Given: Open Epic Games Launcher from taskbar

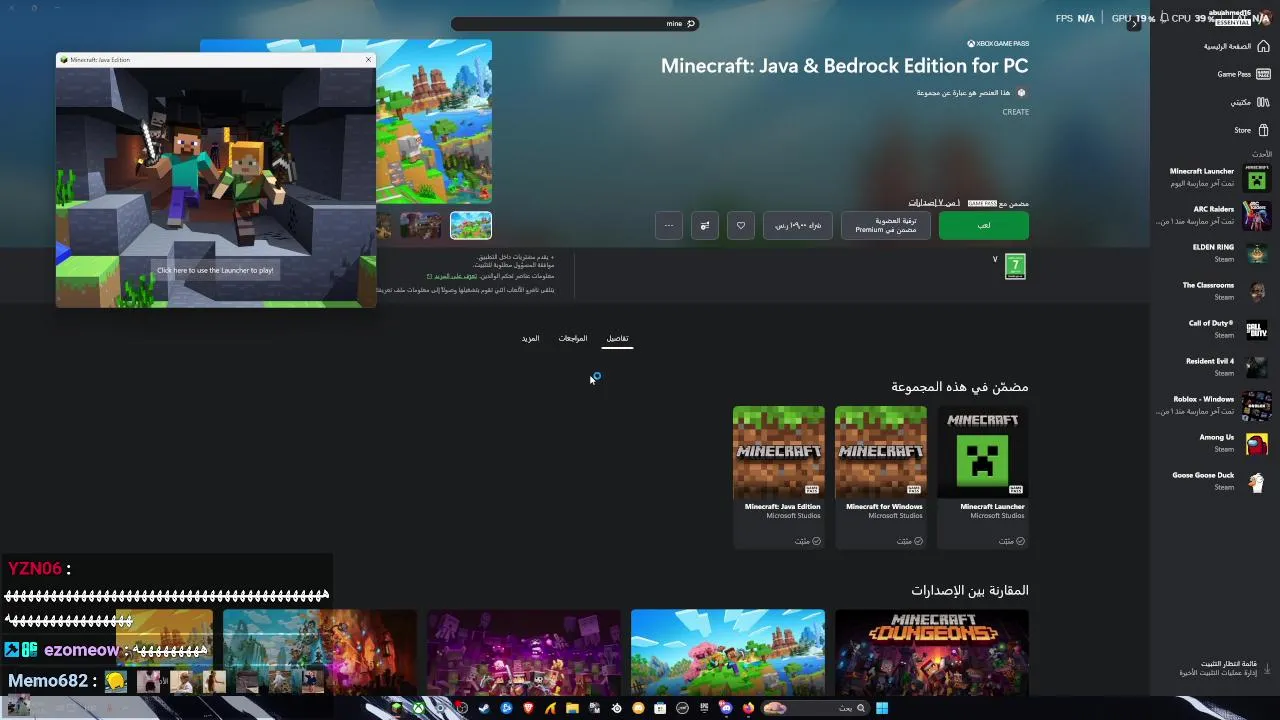Looking at the screenshot, I should (x=704, y=708).
